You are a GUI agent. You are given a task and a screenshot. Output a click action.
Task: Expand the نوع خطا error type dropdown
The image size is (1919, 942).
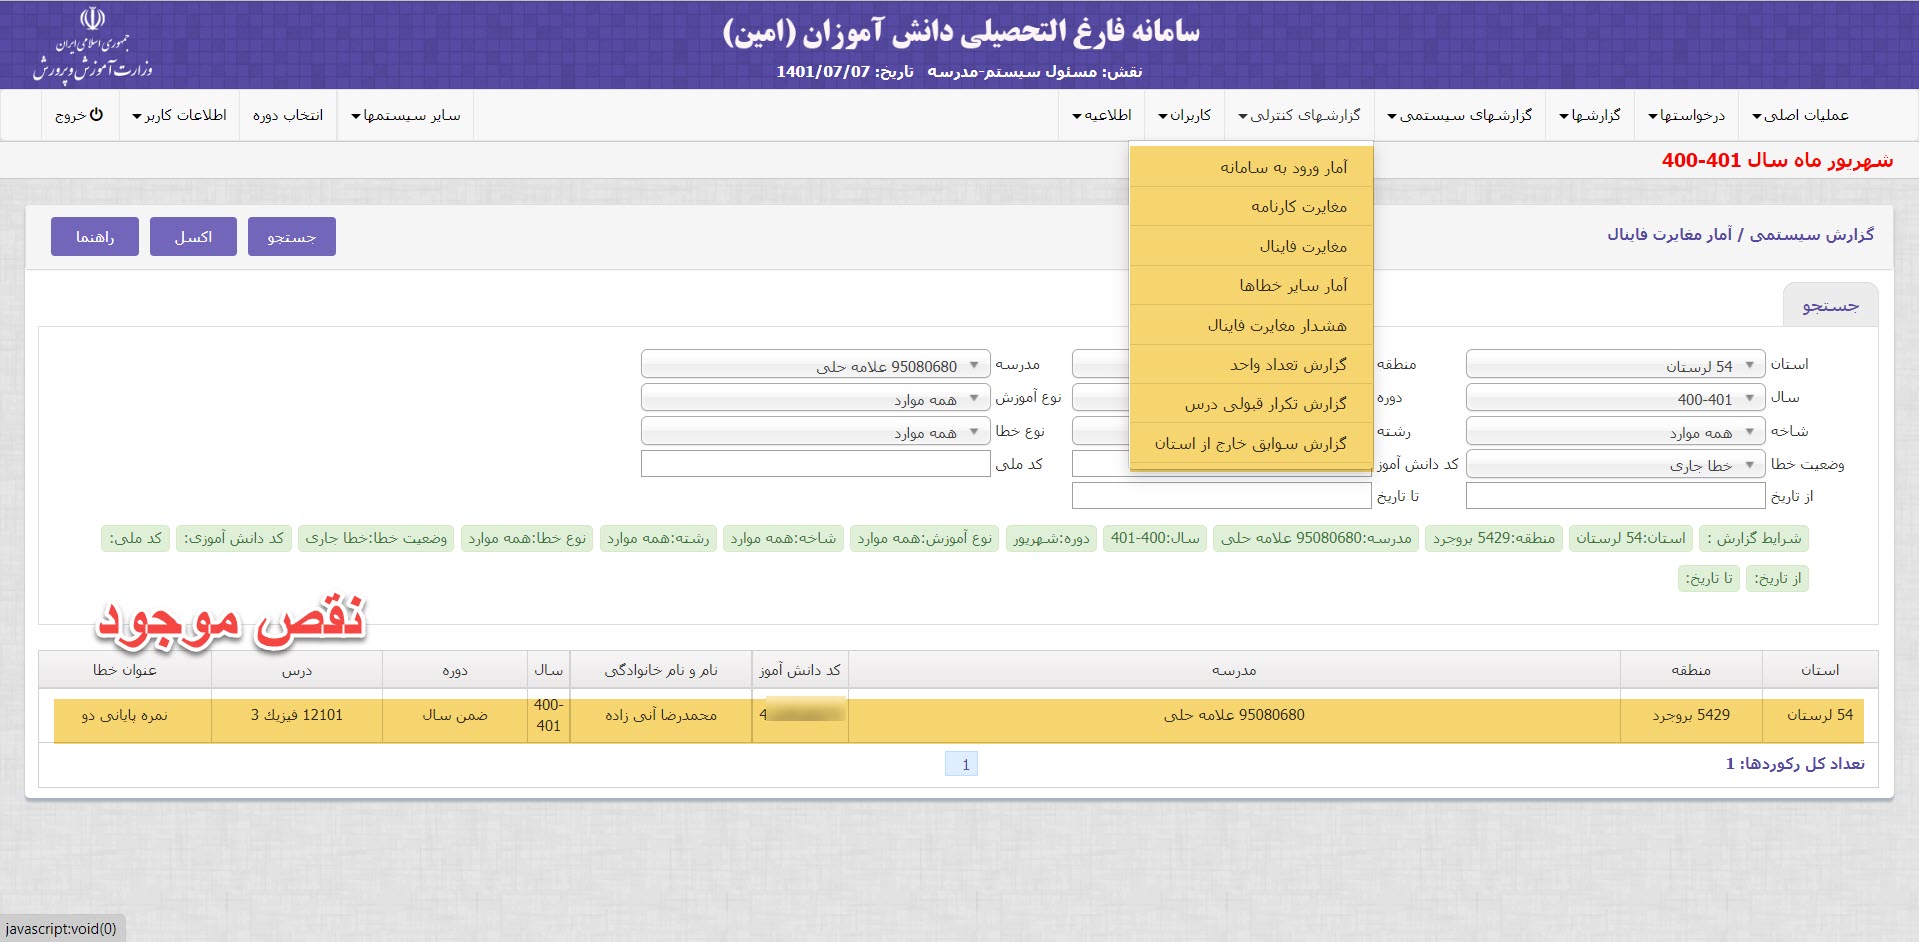point(815,432)
